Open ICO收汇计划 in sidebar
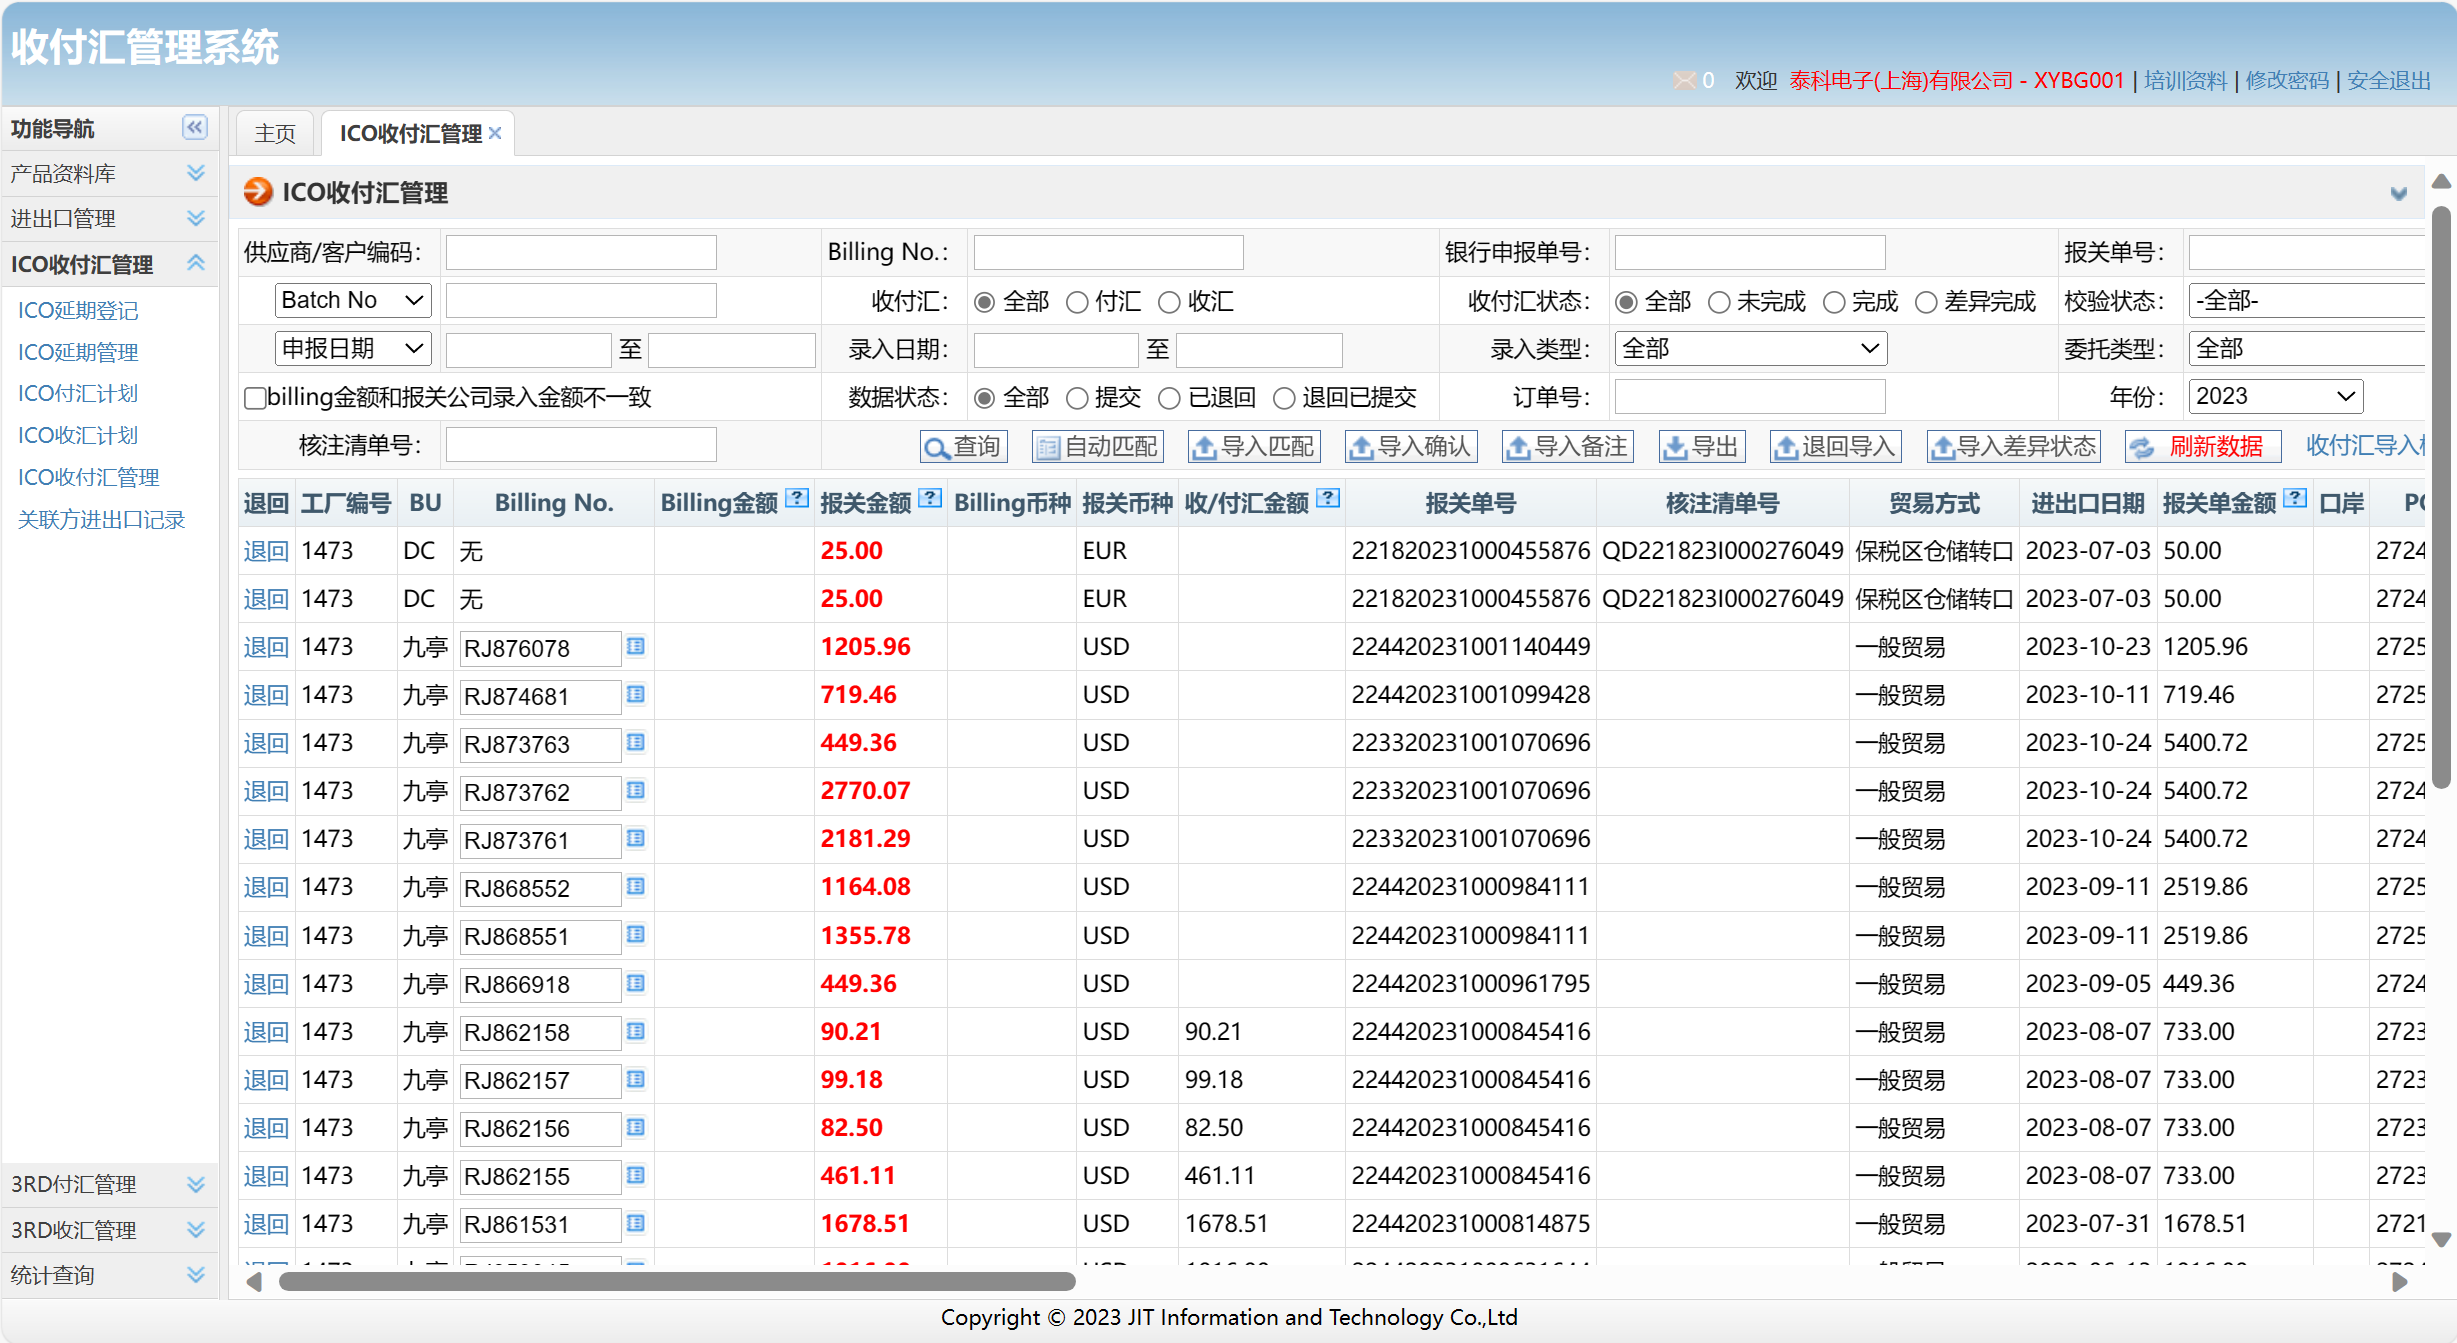Image resolution: width=2457 pixels, height=1343 pixels. point(78,435)
